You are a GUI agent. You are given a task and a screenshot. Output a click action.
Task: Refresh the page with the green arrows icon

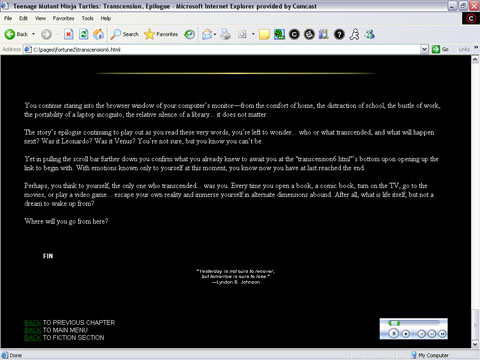[x=83, y=34]
